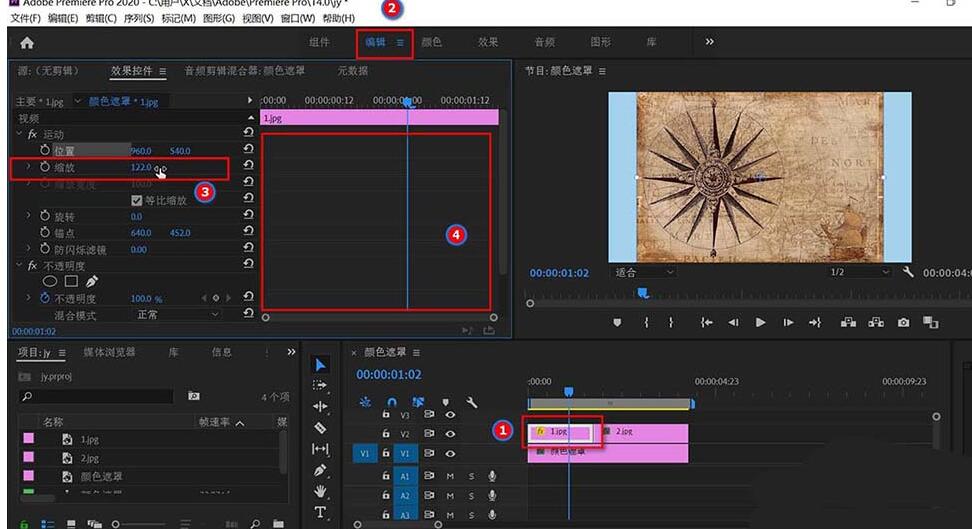972x529 pixels.
Task: Open the File menu
Action: [25, 18]
